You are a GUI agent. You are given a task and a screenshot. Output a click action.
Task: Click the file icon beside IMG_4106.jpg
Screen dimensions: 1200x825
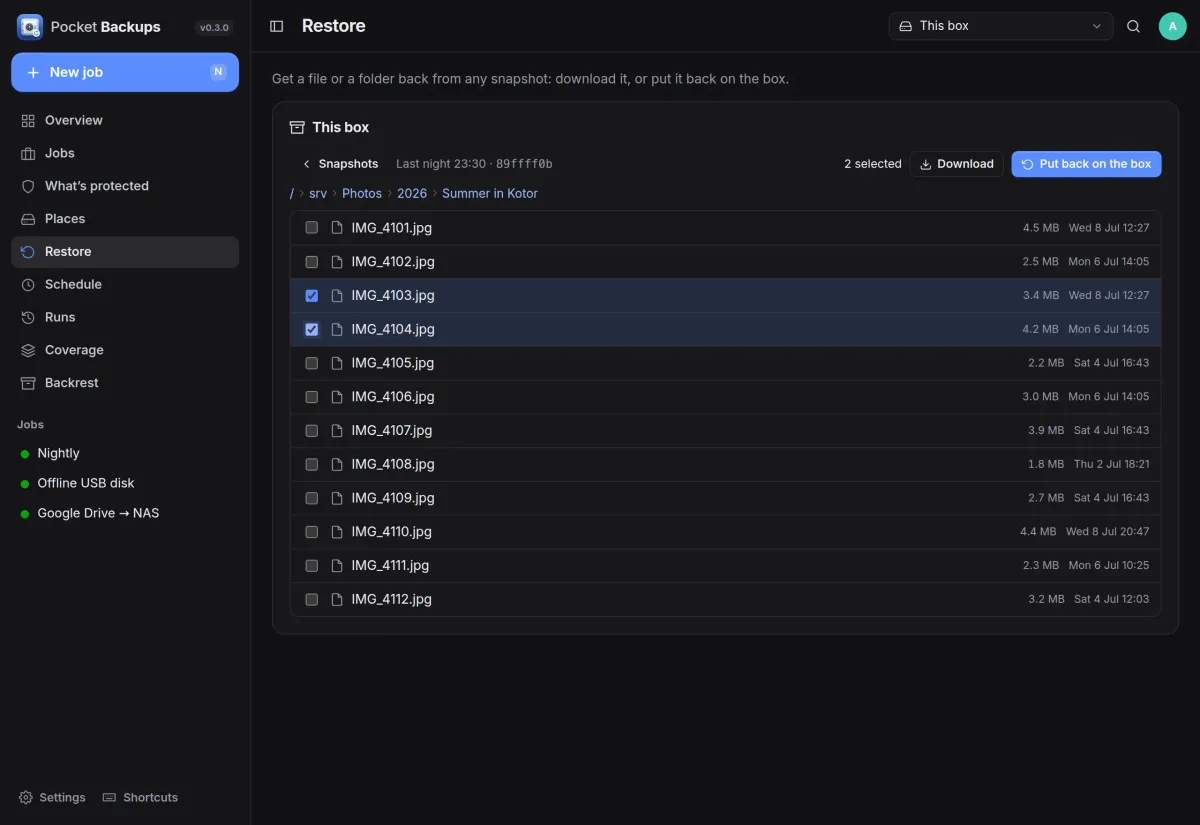[x=337, y=397]
